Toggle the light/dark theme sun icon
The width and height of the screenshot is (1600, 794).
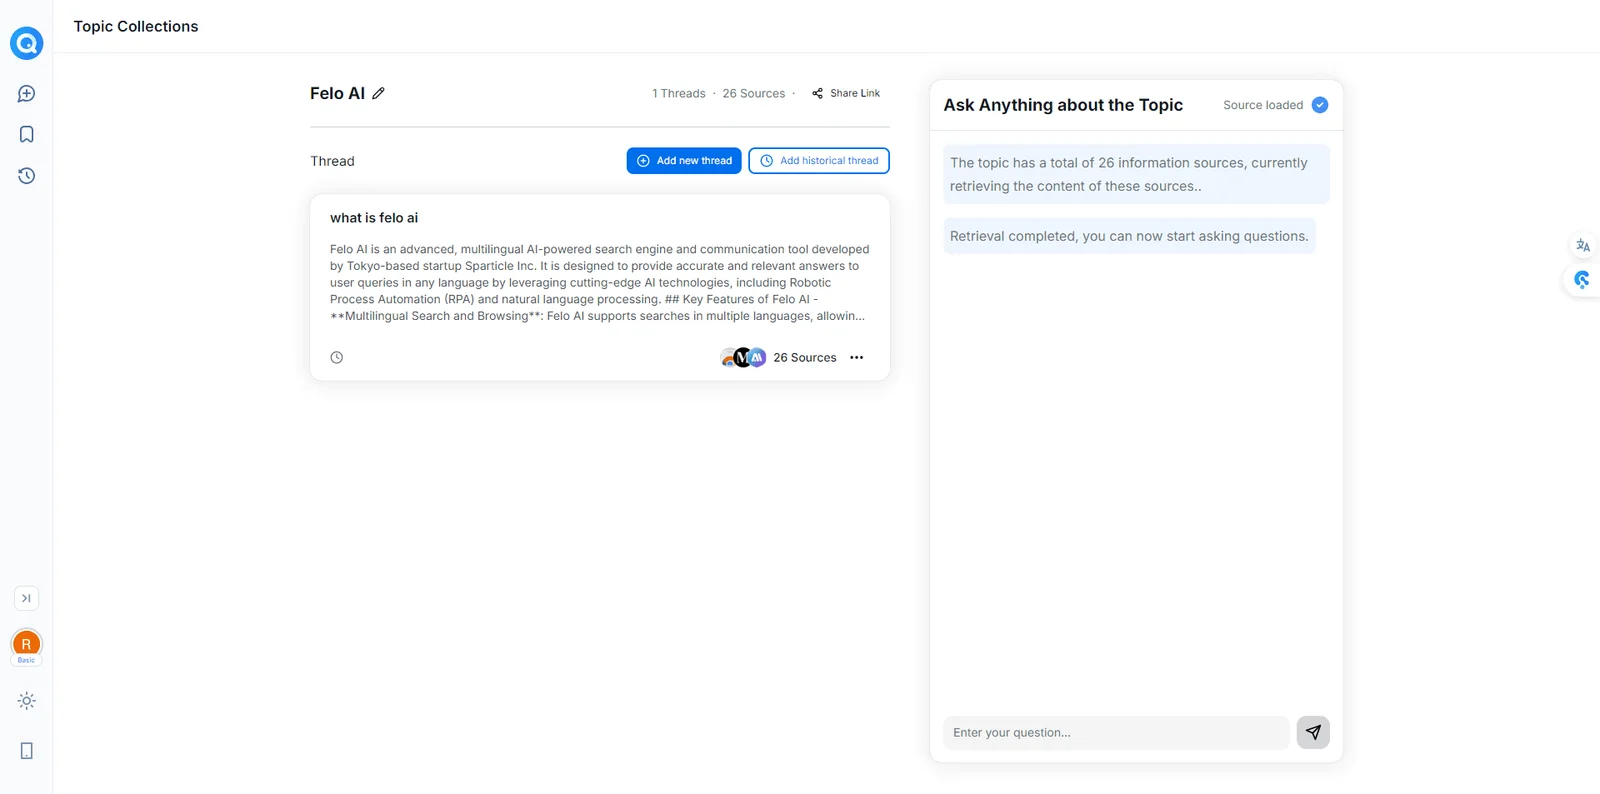point(27,701)
